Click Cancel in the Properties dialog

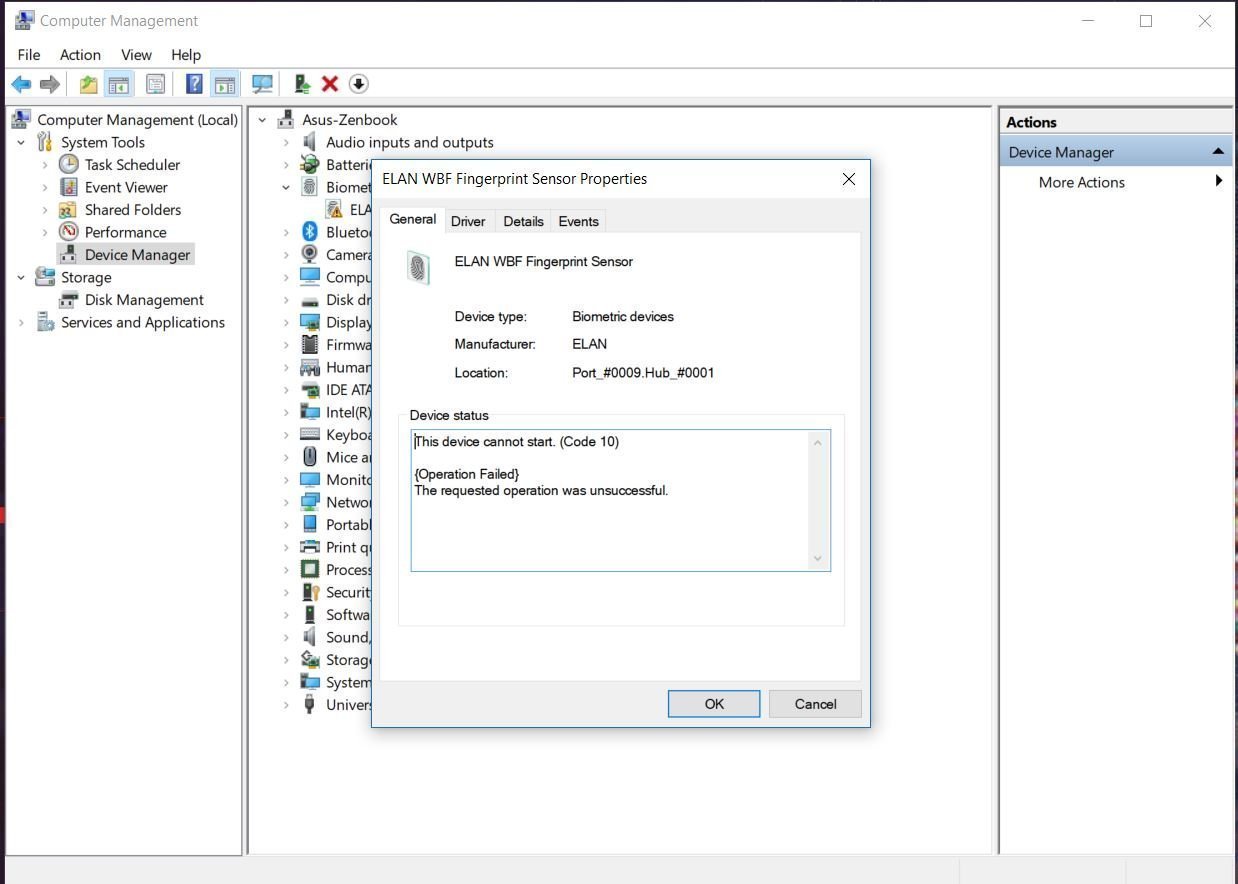[815, 704]
